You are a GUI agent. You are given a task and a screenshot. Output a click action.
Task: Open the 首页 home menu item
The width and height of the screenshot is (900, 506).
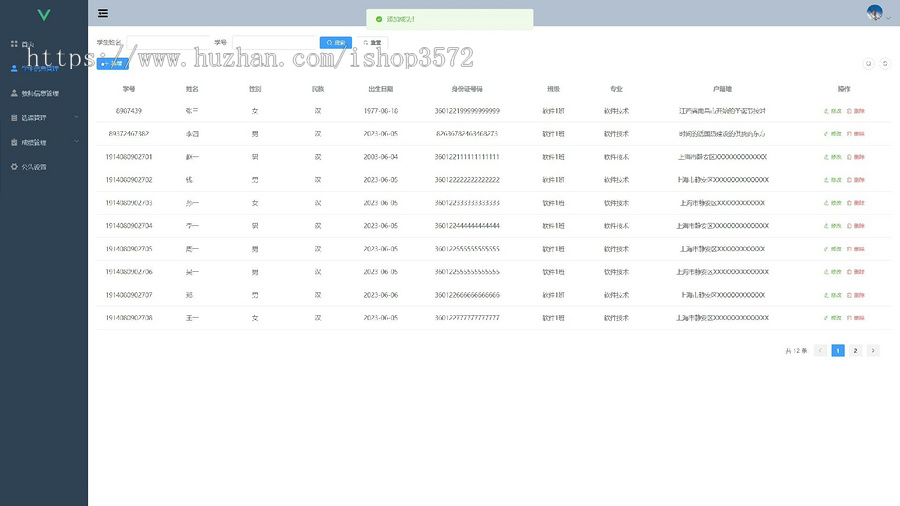pyautogui.click(x=44, y=44)
